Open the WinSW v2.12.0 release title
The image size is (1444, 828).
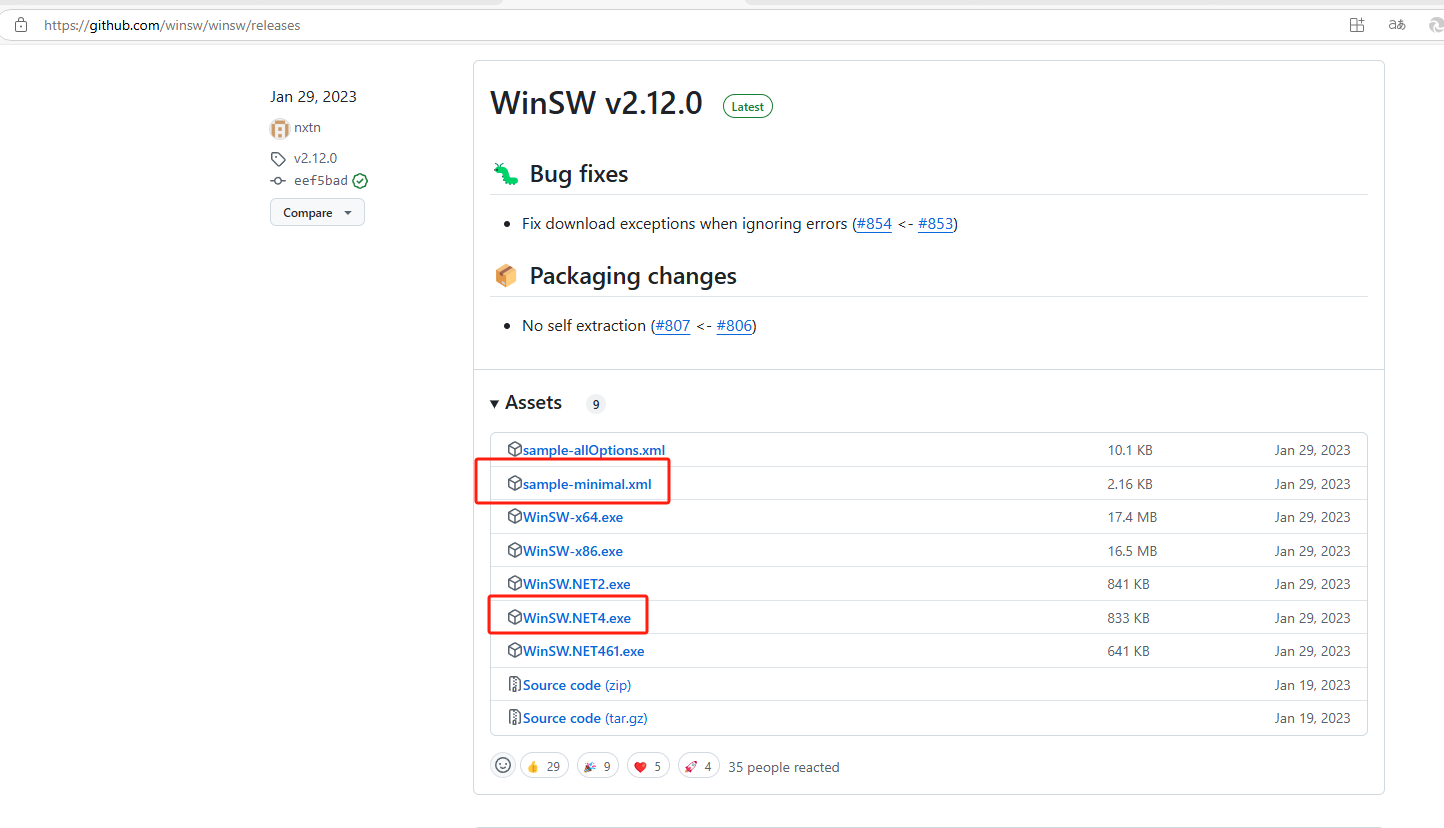tap(596, 103)
